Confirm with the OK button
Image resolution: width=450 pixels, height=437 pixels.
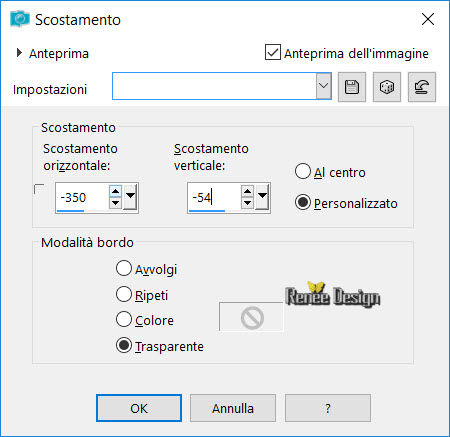tap(139, 408)
